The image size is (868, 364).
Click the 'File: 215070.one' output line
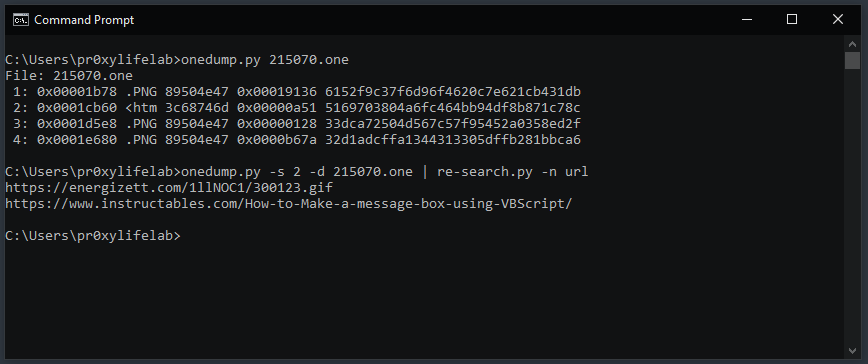(x=69, y=75)
